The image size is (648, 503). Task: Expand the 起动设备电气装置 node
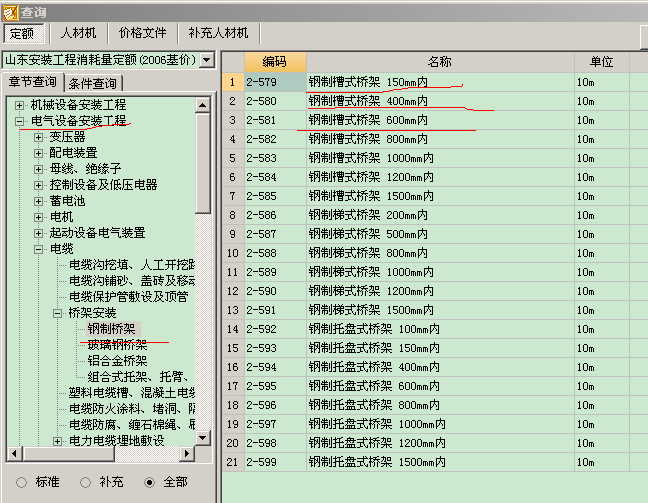coord(38,233)
